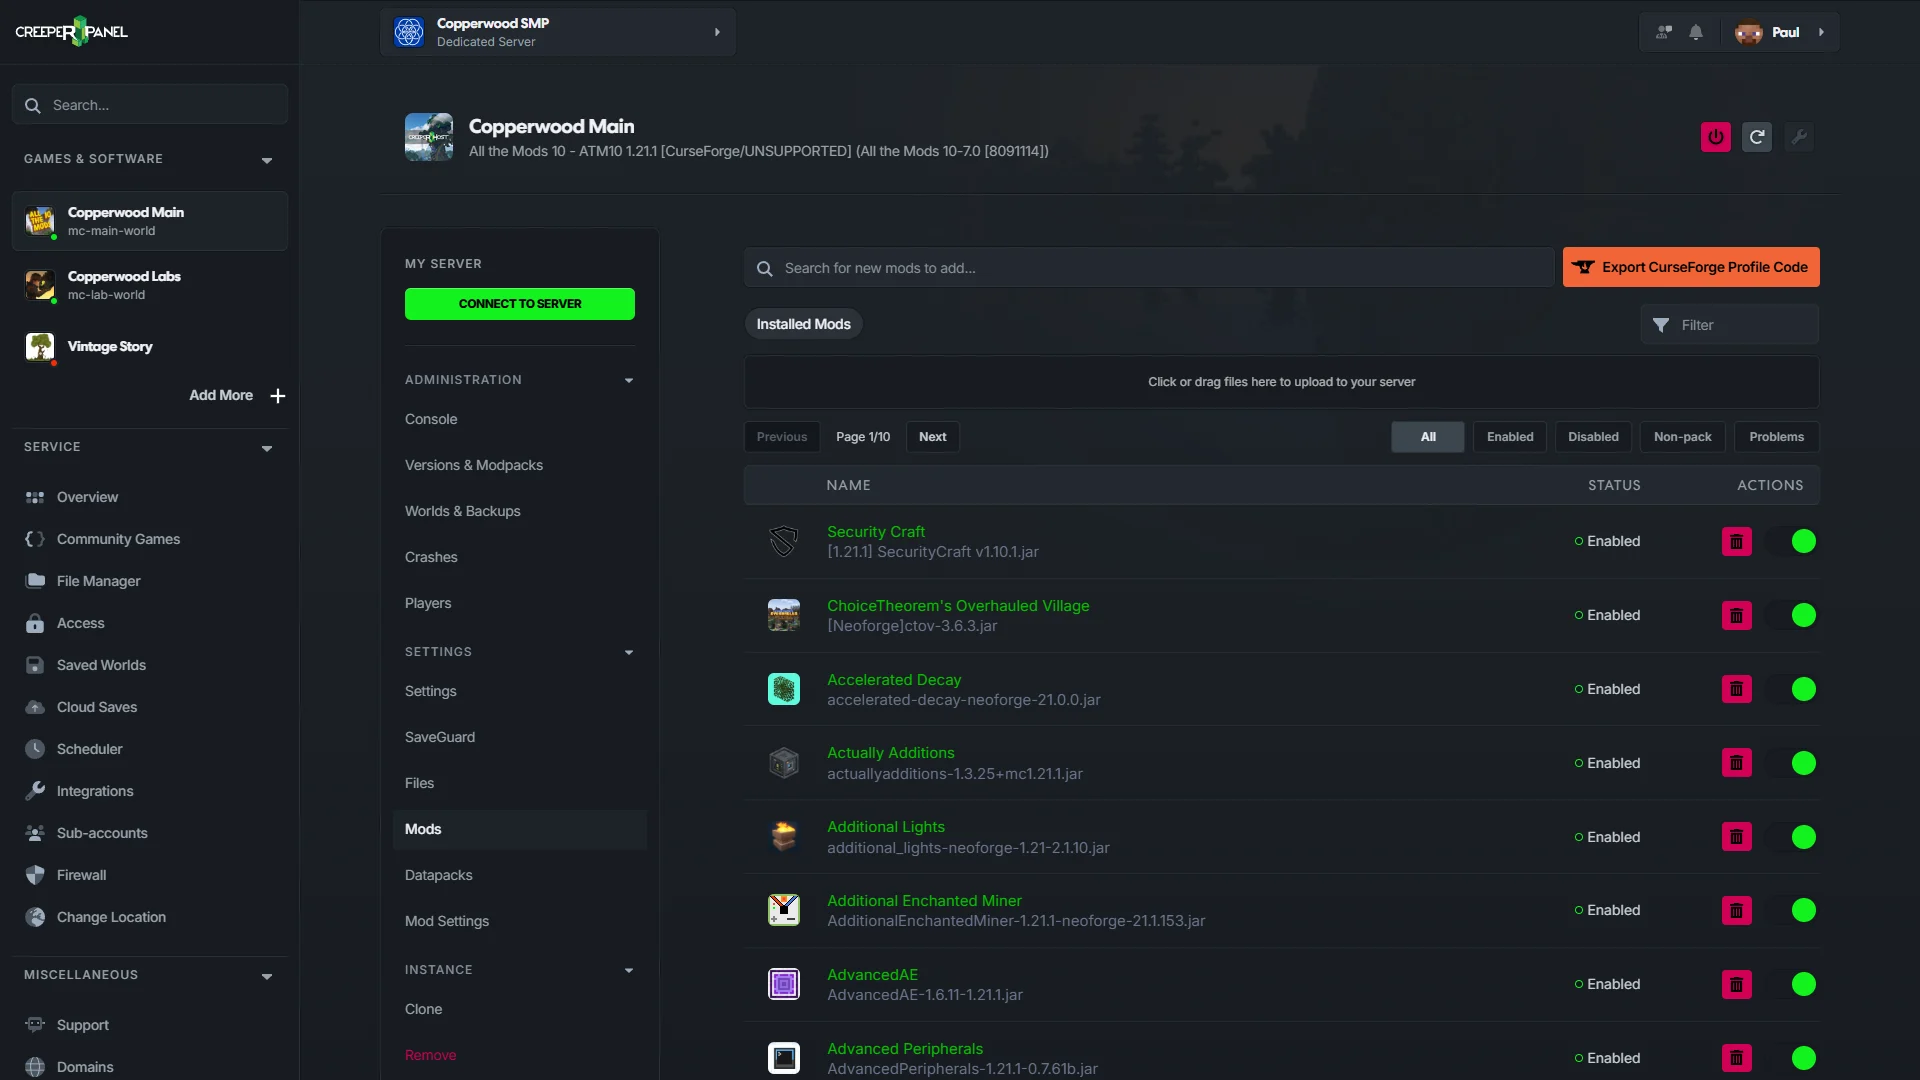The height and width of the screenshot is (1080, 1920).
Task: Click the Installed Mods button
Action: tap(803, 324)
